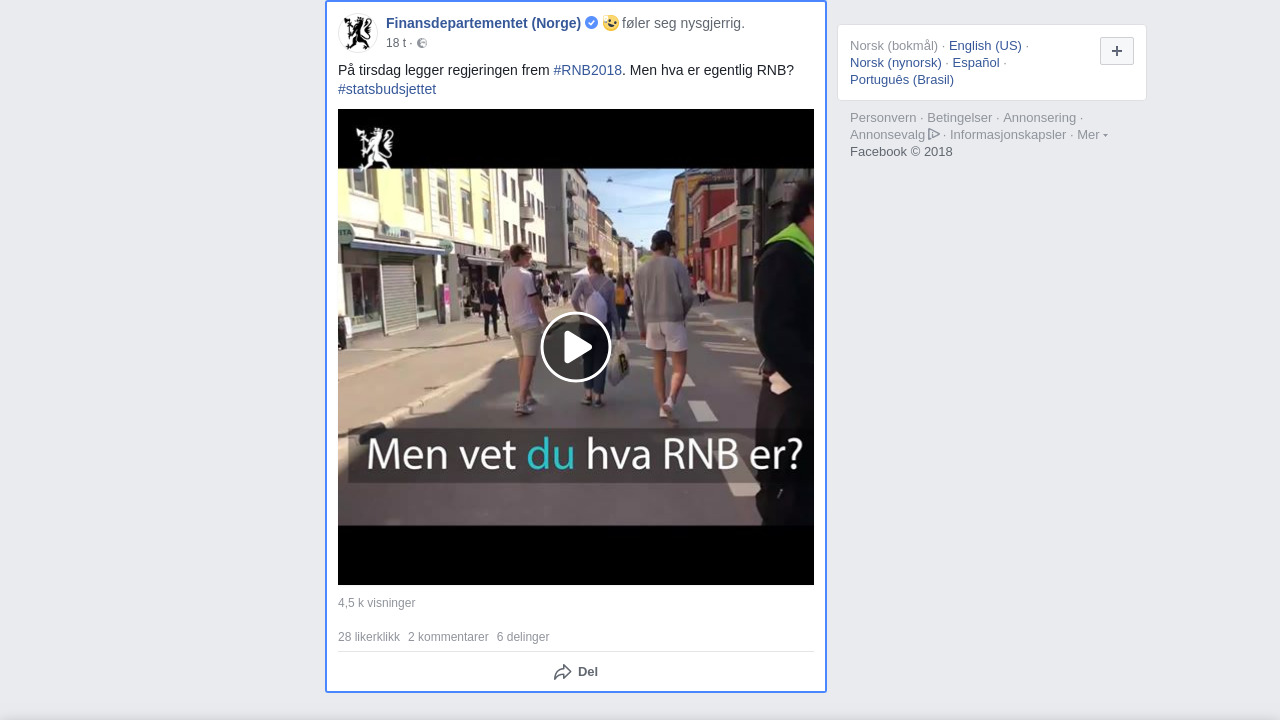1280x720 pixels.
Task: Open Finansdepartementet (Norge) page link
Action: coord(483,23)
